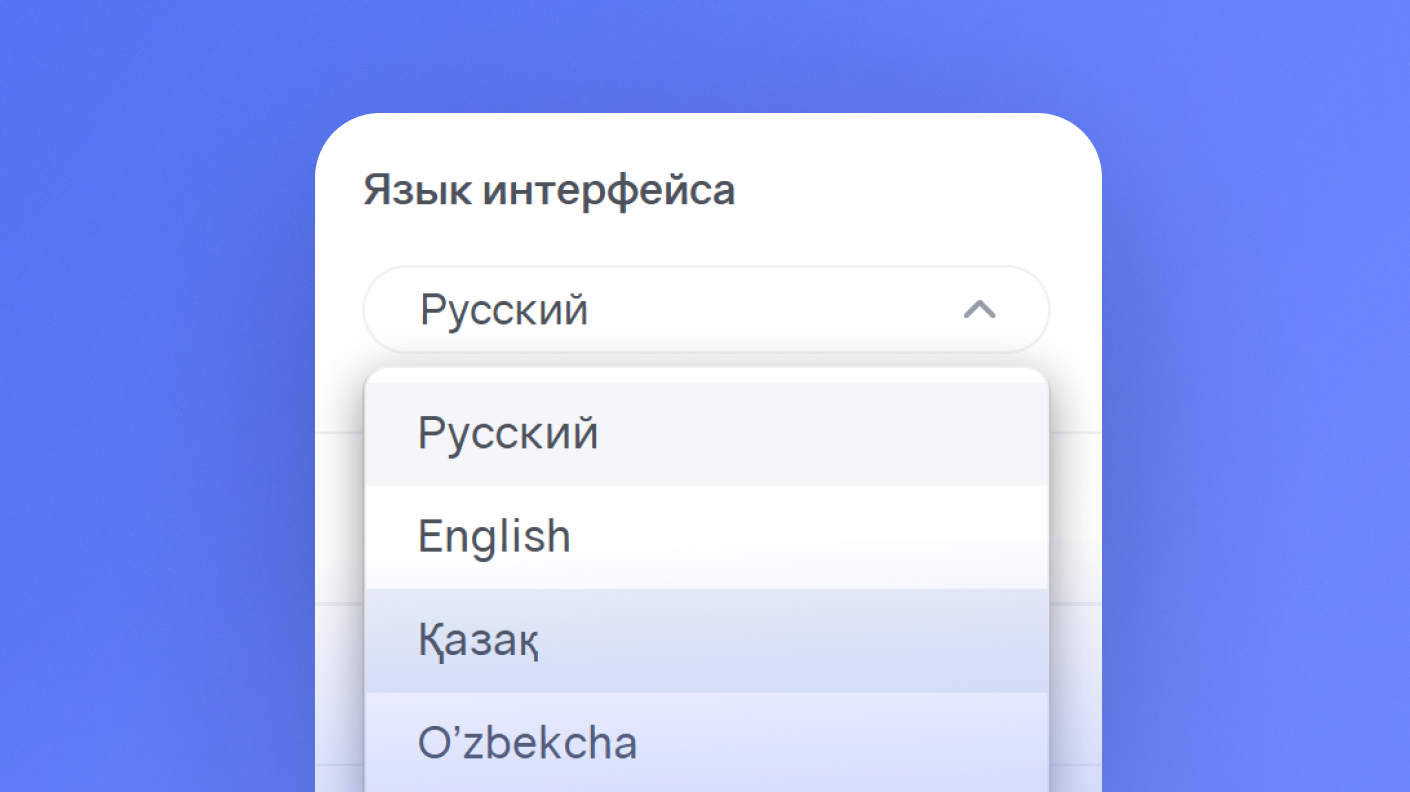1410x792 pixels.
Task: Click the 'Язык интерфейса' heading
Action: (x=549, y=189)
